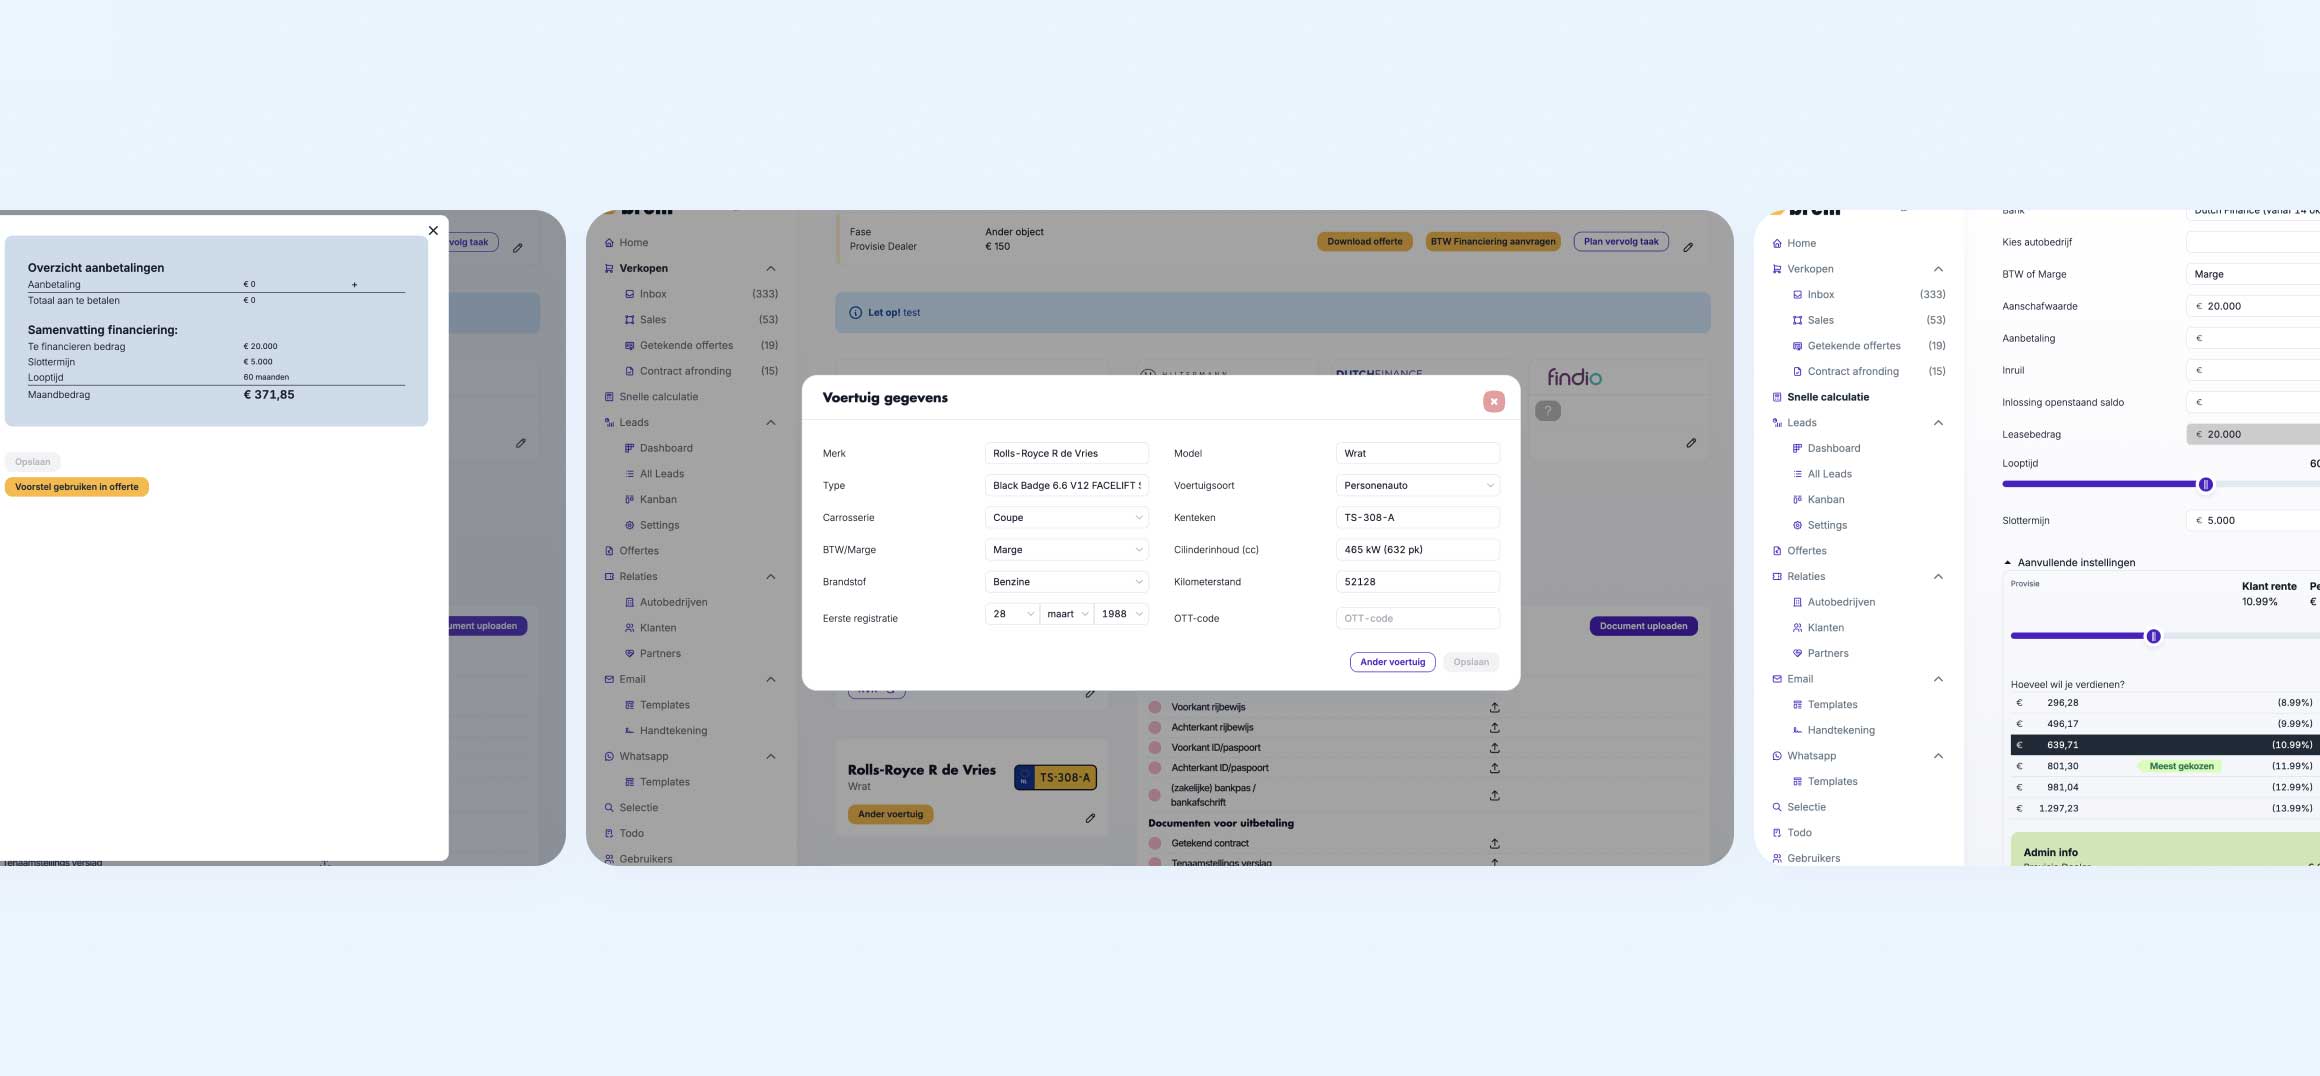The image size is (2320, 1076).
Task: Upload Voorkant ID/paspoort via upload icon
Action: 1494,747
